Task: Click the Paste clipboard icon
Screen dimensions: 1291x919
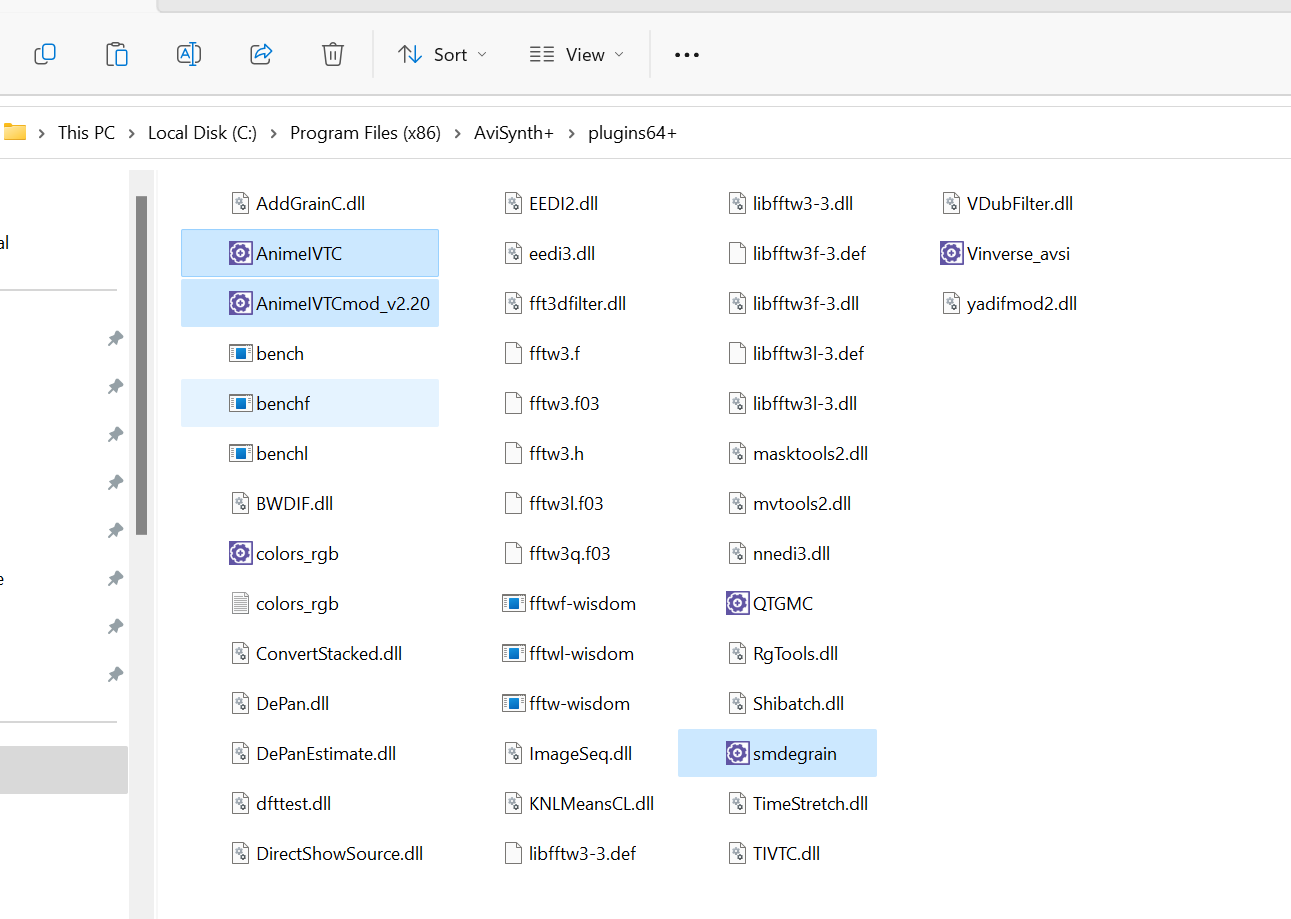Action: coord(117,54)
